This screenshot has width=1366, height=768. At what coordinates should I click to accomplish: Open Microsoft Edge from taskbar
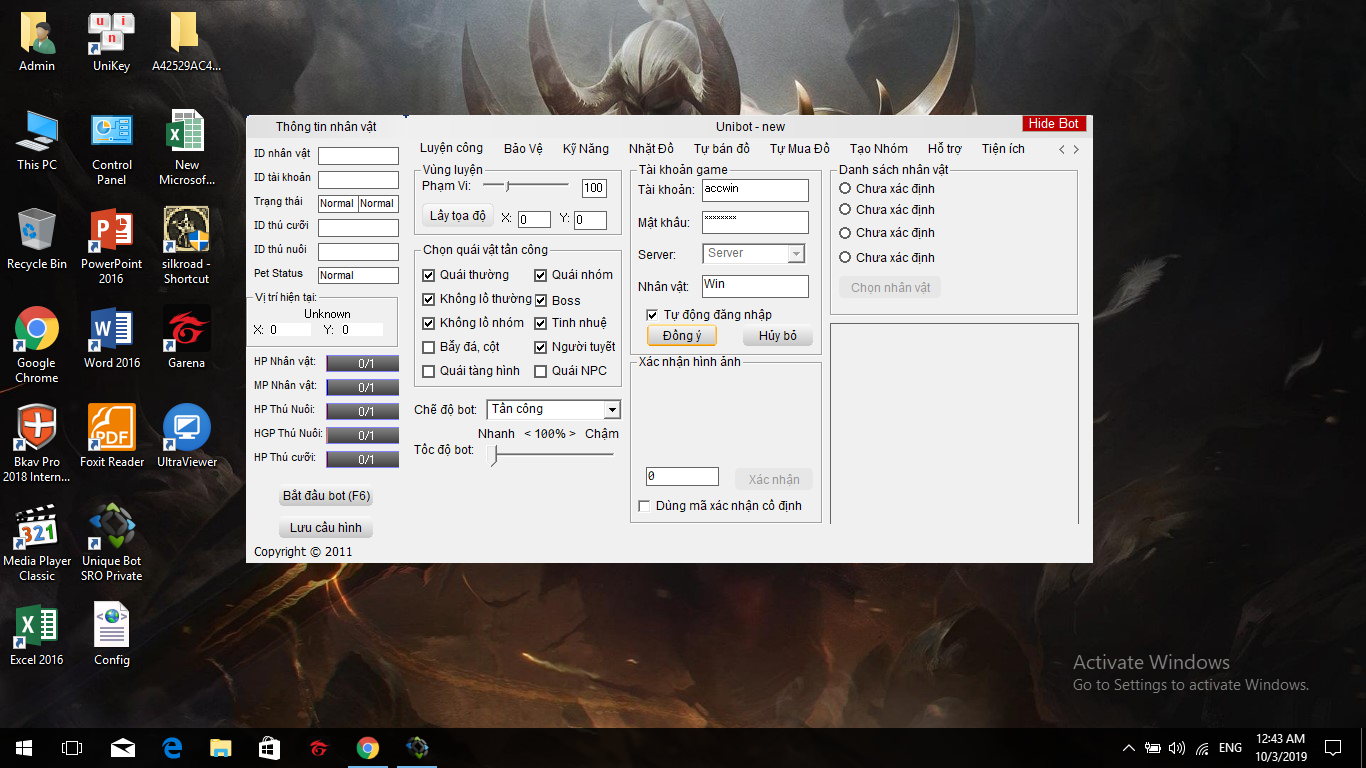click(172, 748)
